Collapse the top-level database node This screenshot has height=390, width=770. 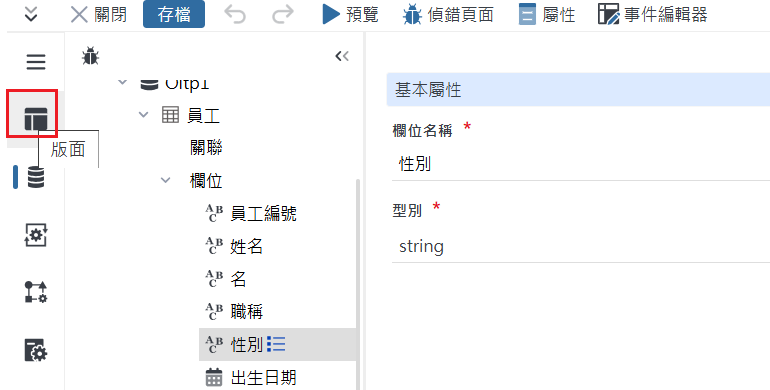(x=122, y=83)
